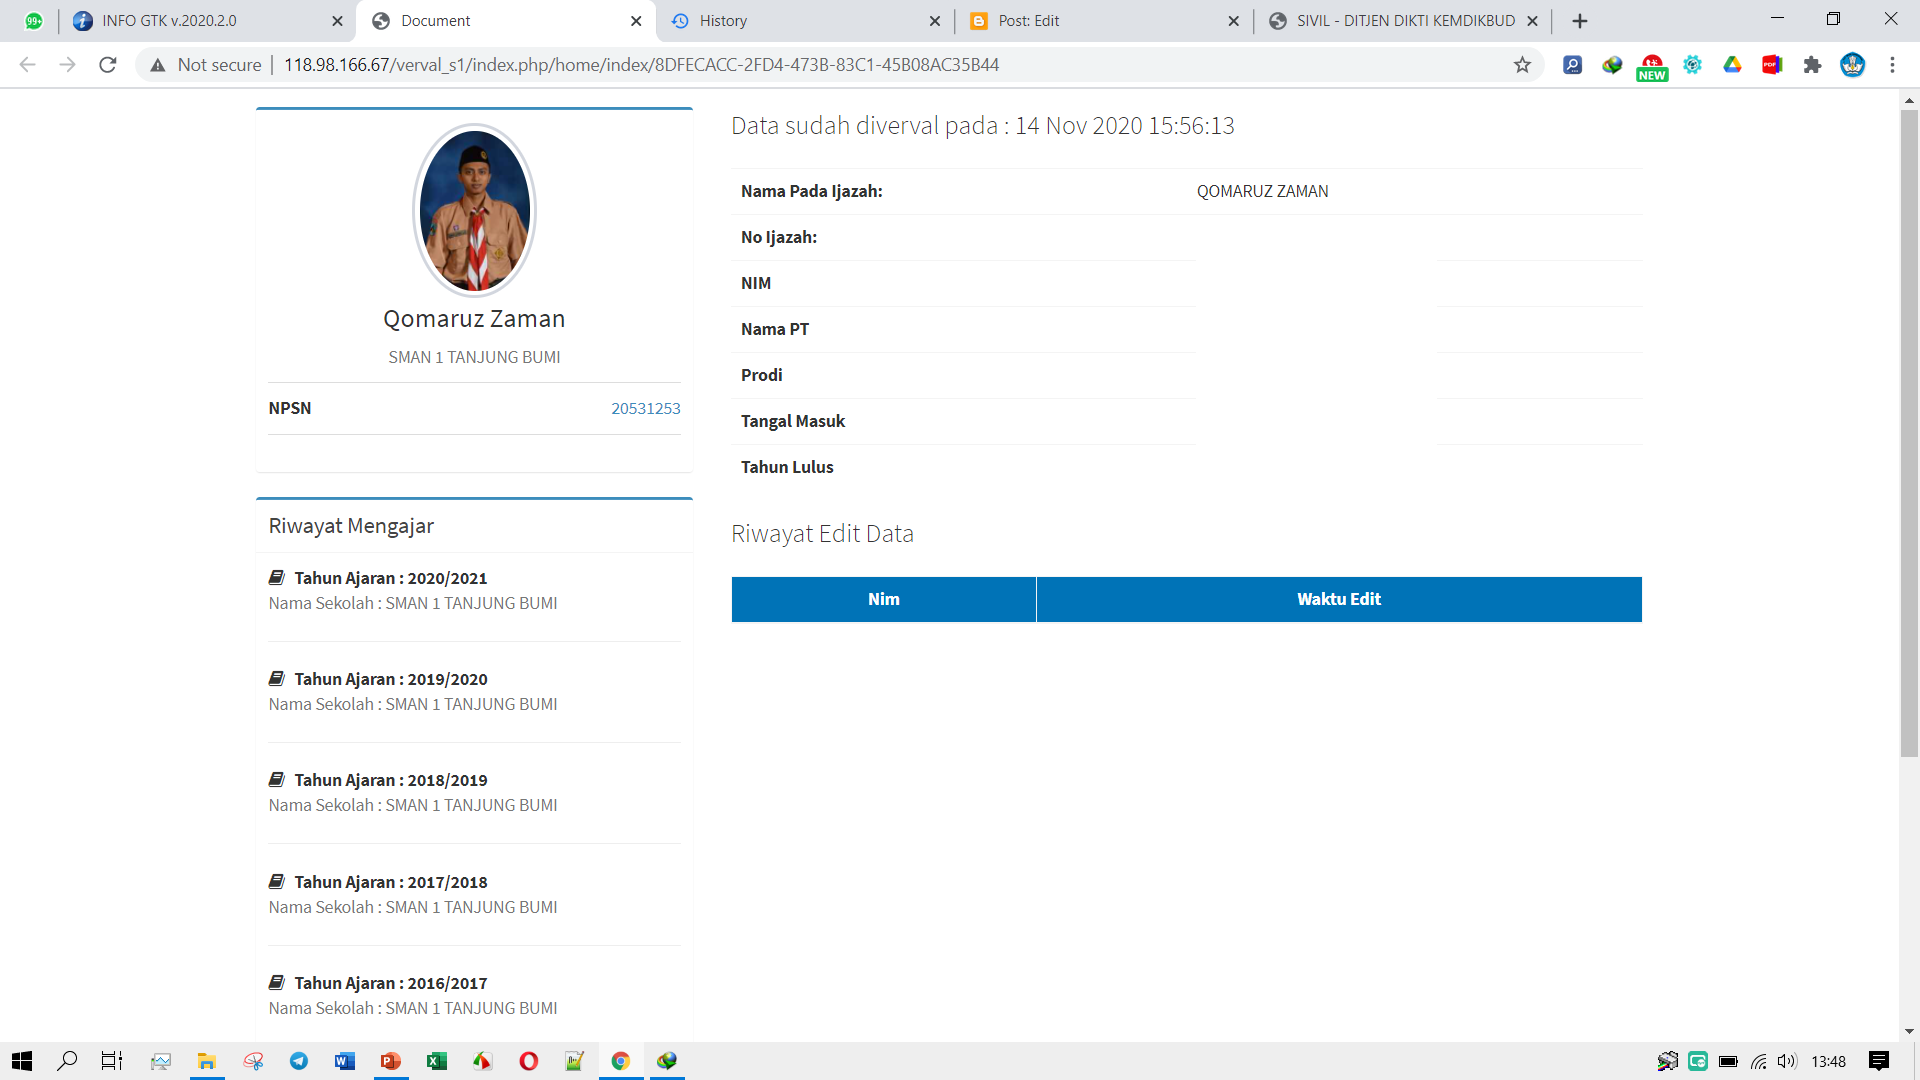
Task: Open the PDF extension icon
Action: (x=1773, y=65)
